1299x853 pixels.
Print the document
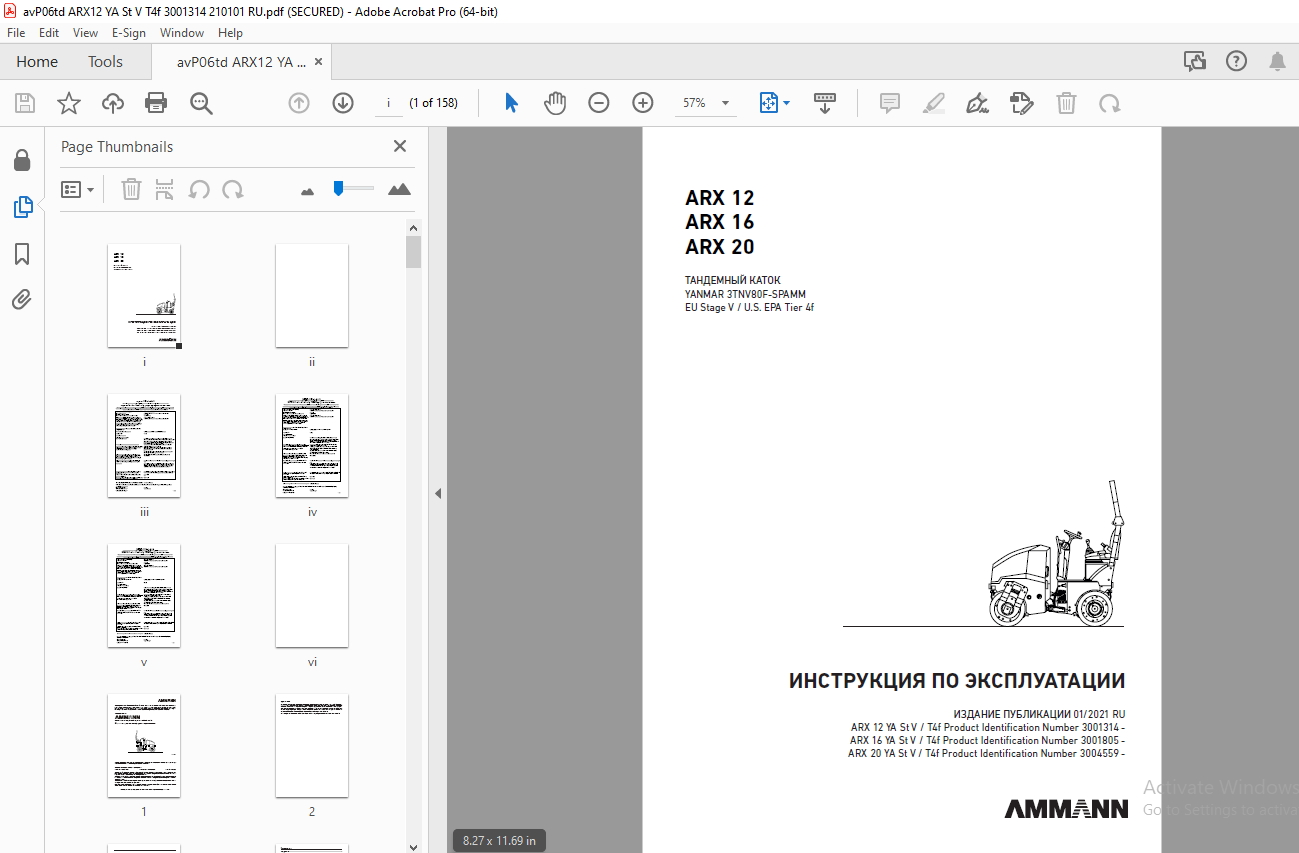[156, 103]
